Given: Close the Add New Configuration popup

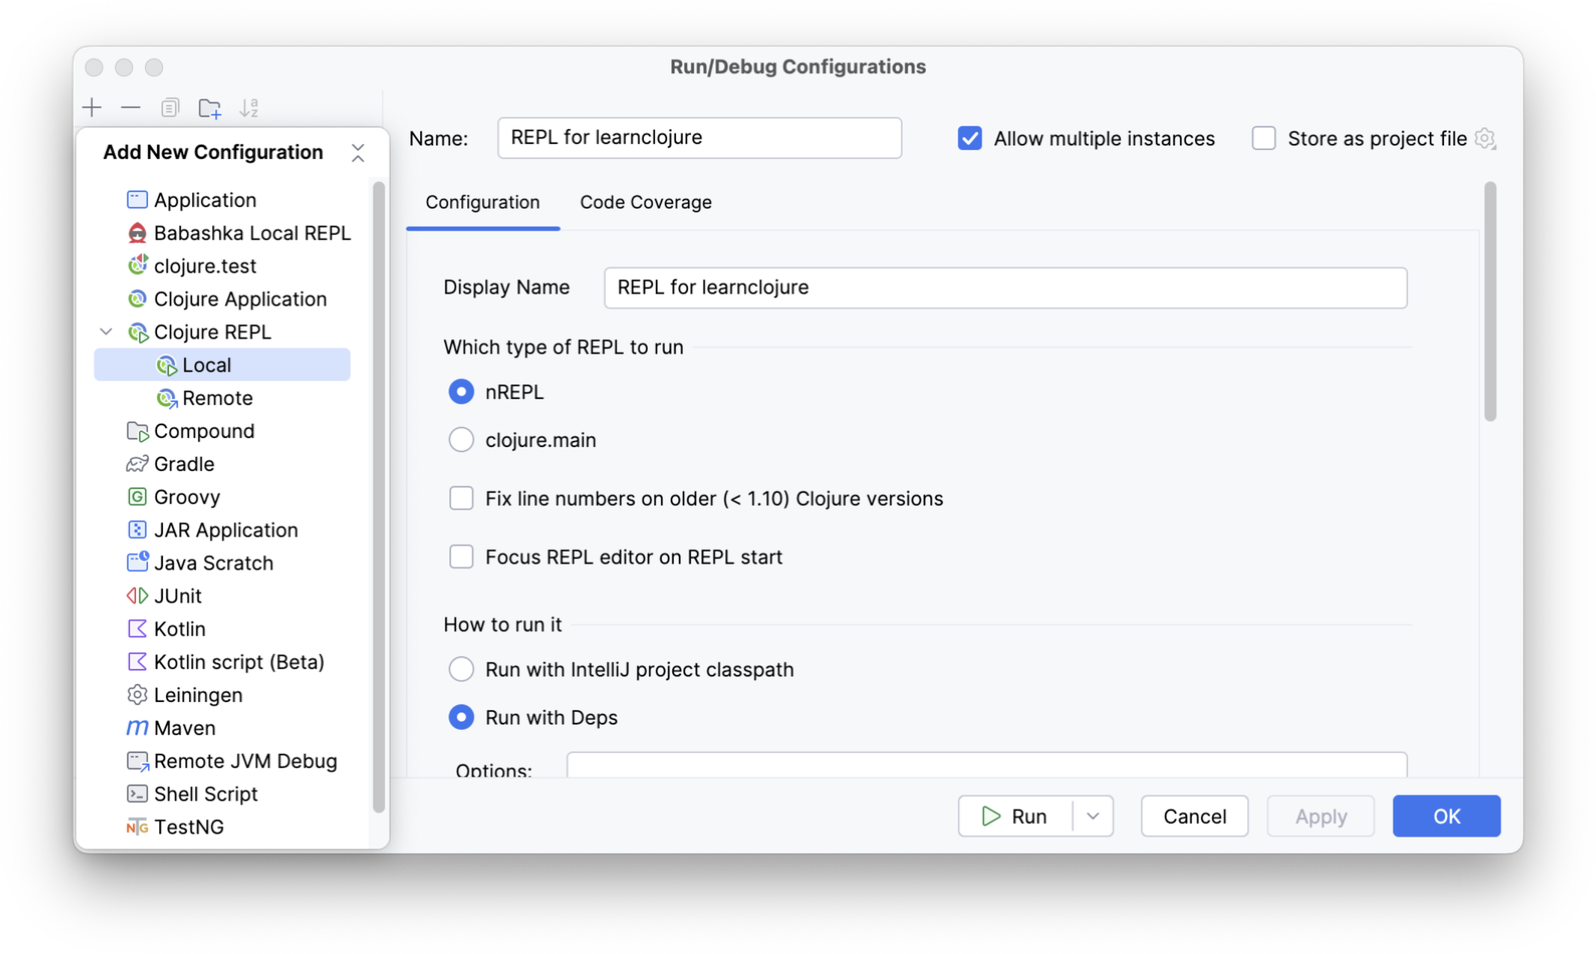Looking at the screenshot, I should [358, 152].
